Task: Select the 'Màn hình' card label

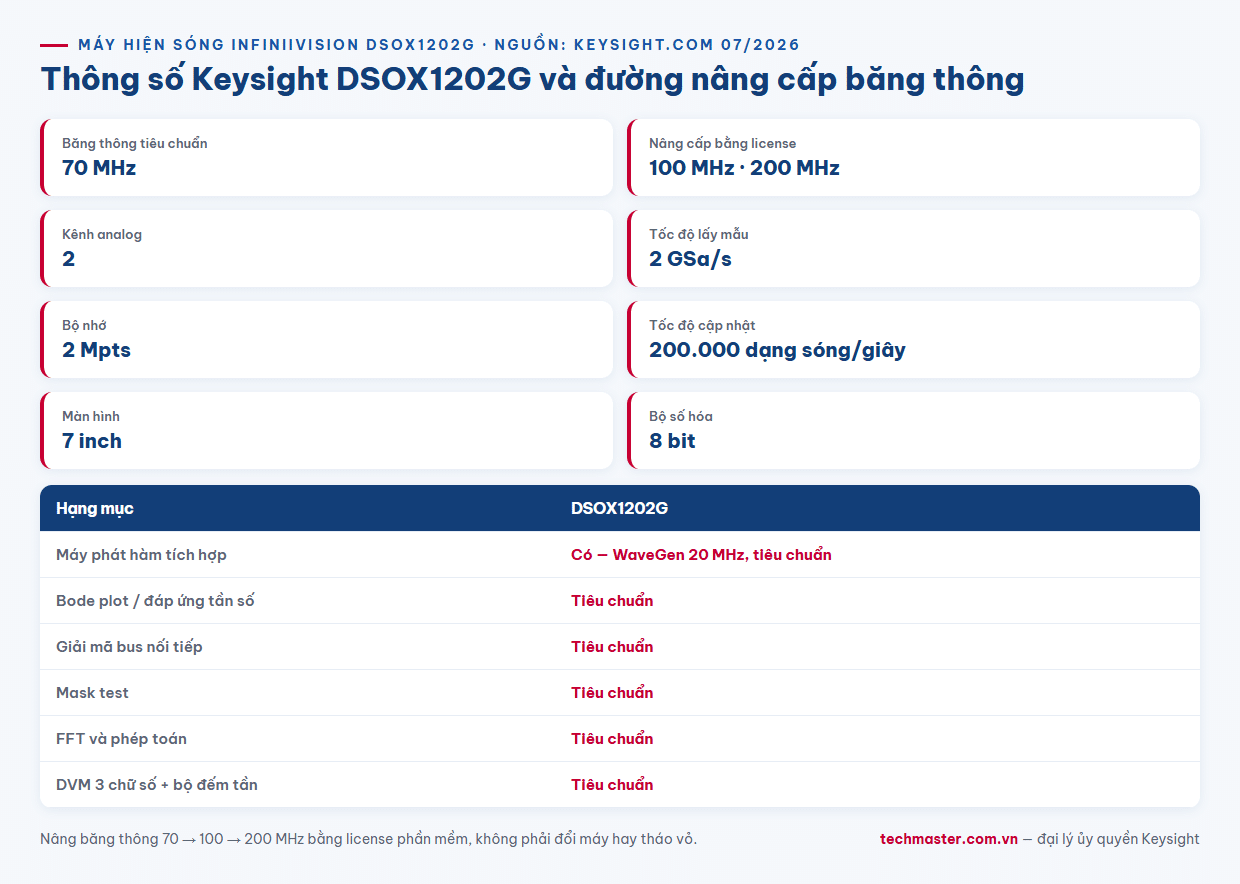Action: click(91, 416)
